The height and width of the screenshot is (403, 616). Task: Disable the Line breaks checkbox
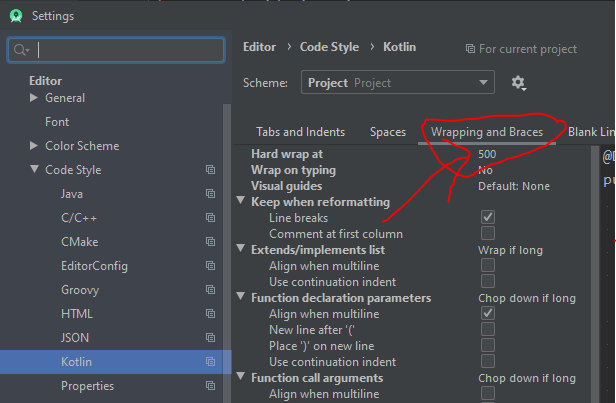(x=488, y=217)
